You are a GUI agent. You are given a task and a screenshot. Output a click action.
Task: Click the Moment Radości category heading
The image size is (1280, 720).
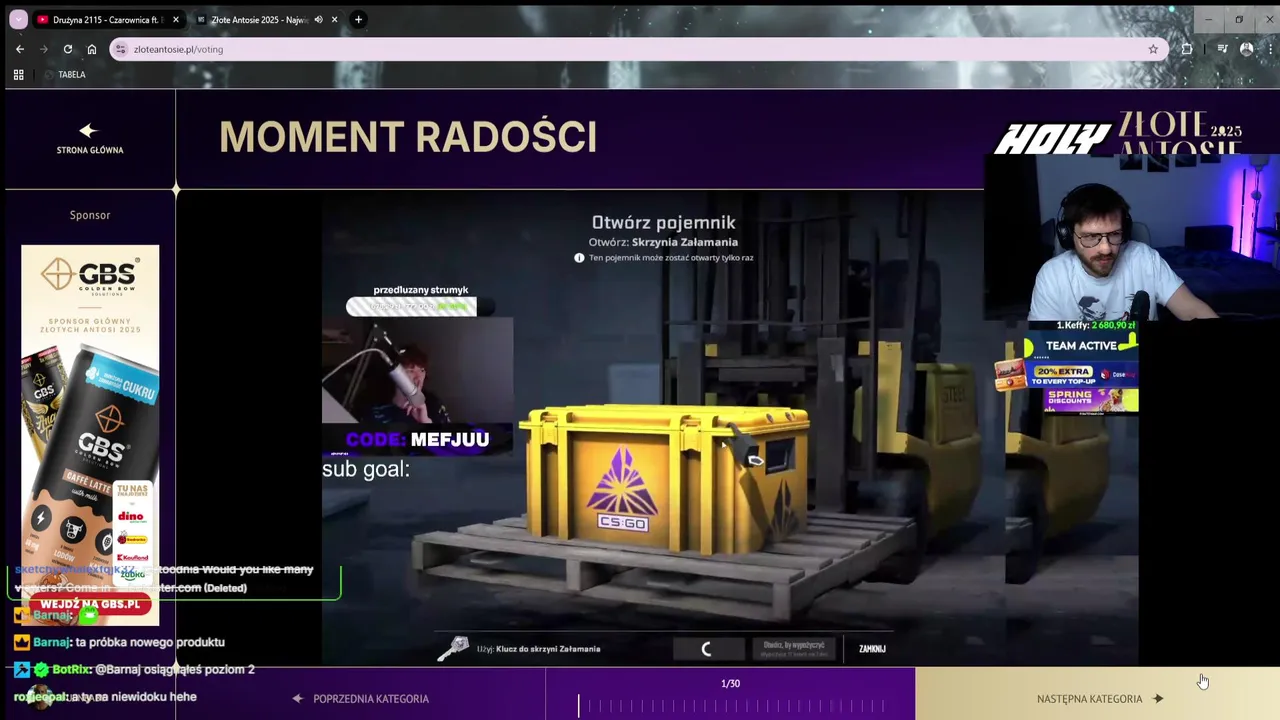coord(408,137)
